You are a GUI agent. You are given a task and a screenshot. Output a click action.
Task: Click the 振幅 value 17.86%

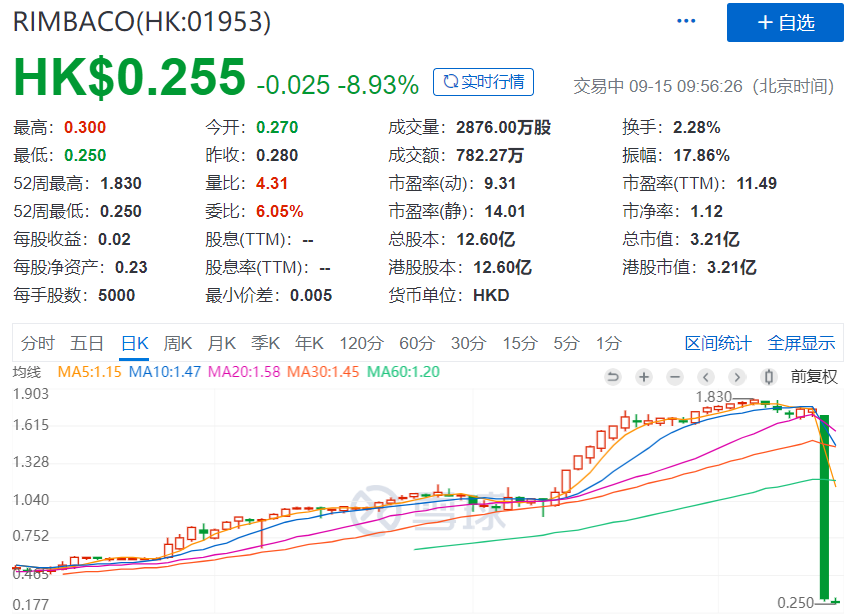click(702, 155)
